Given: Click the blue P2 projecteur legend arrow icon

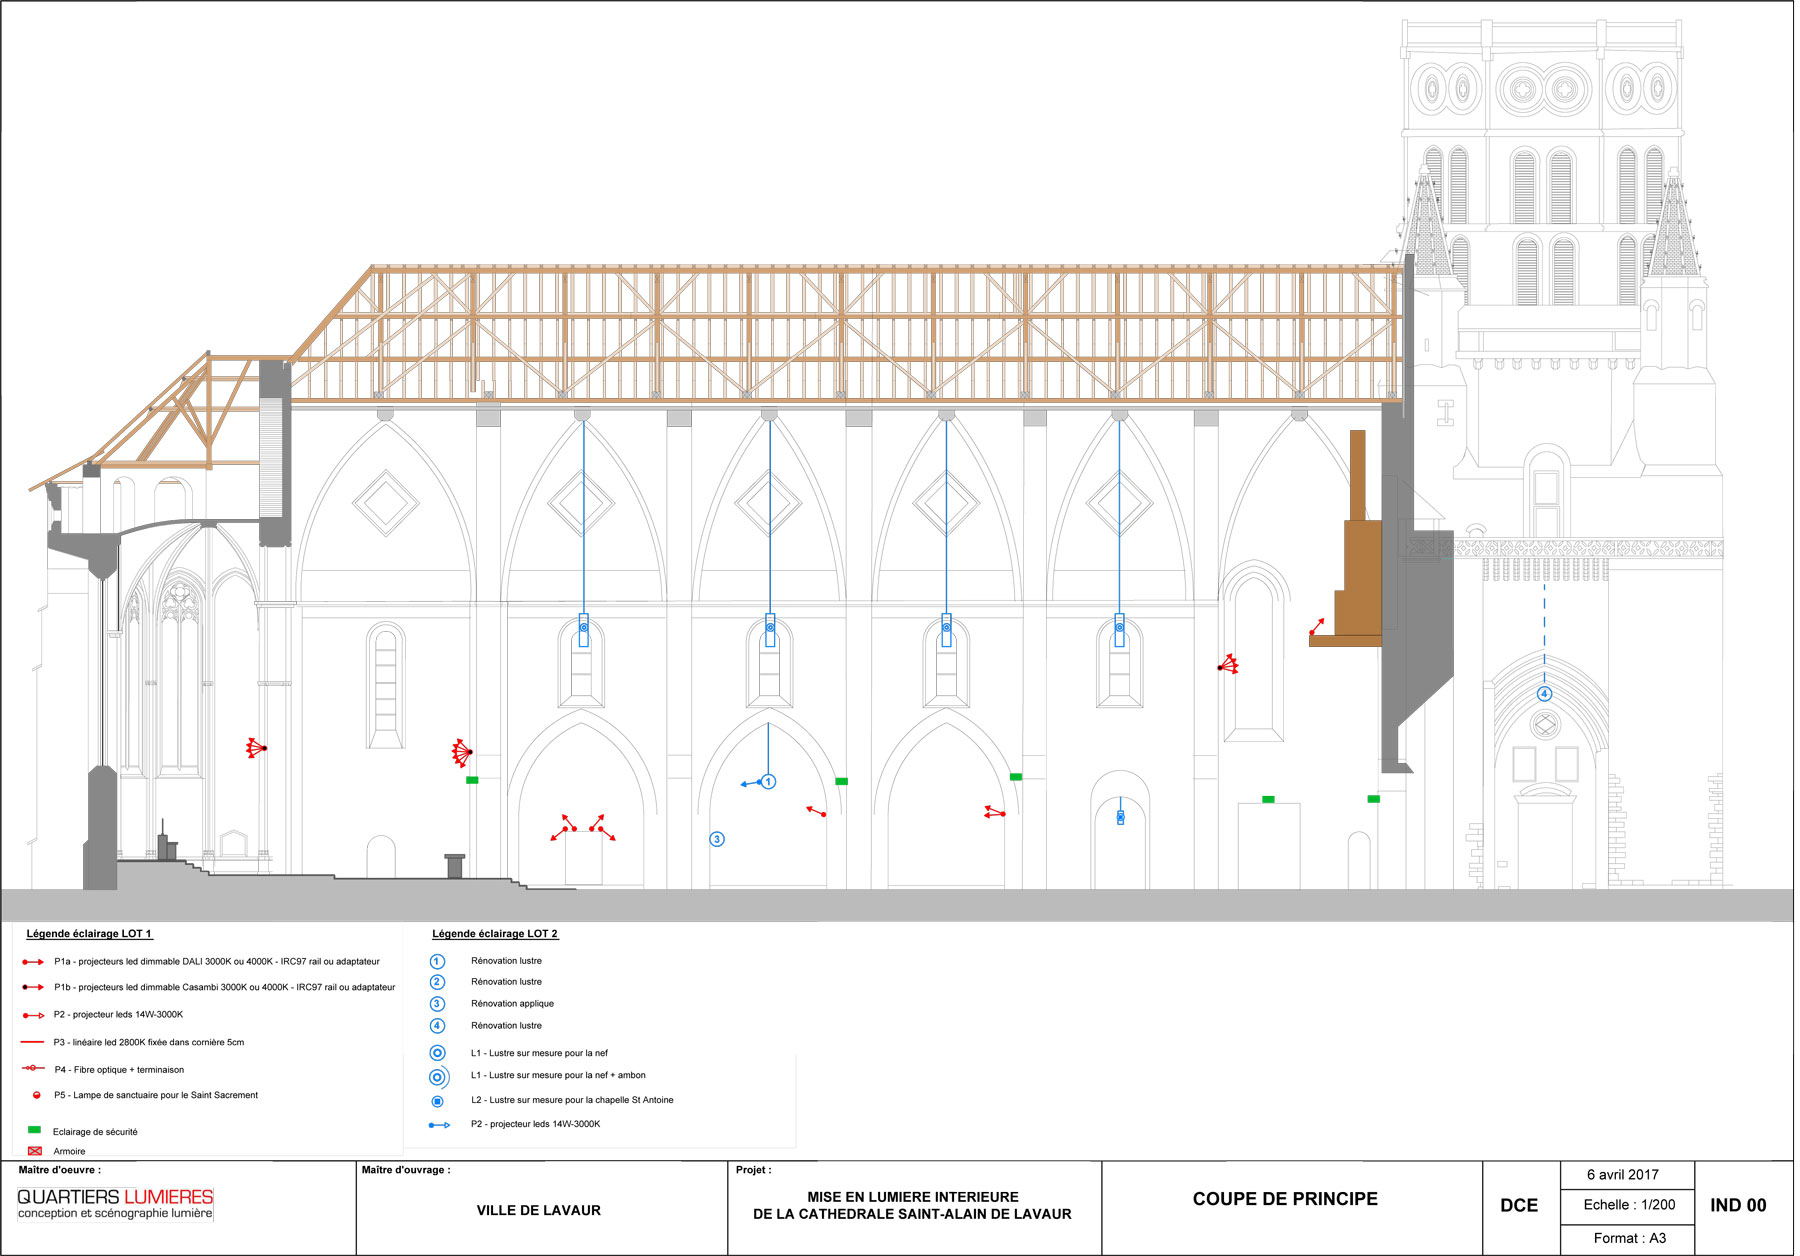Looking at the screenshot, I should (439, 1125).
